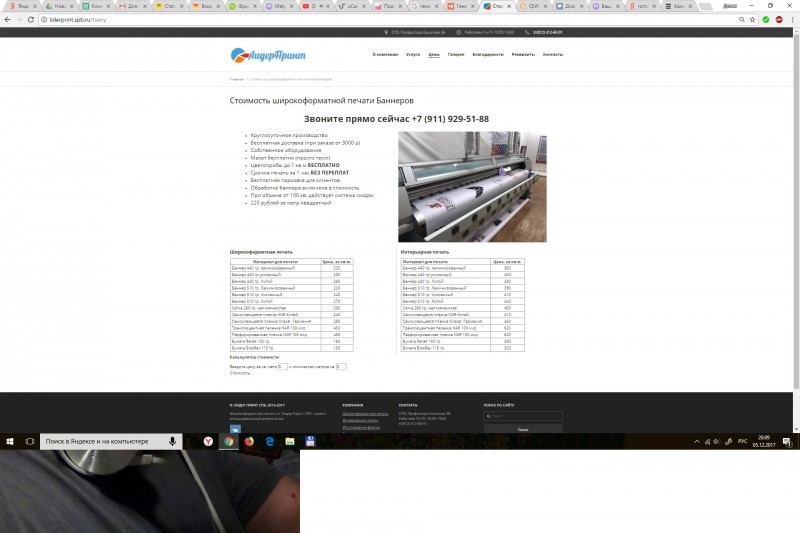The width and height of the screenshot is (800, 533).
Task: Close the active browser tab
Action: (509, 6)
